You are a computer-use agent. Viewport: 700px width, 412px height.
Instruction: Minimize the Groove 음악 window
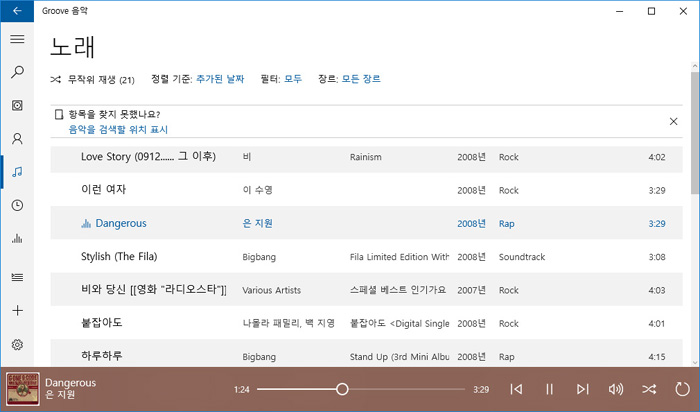(x=620, y=11)
